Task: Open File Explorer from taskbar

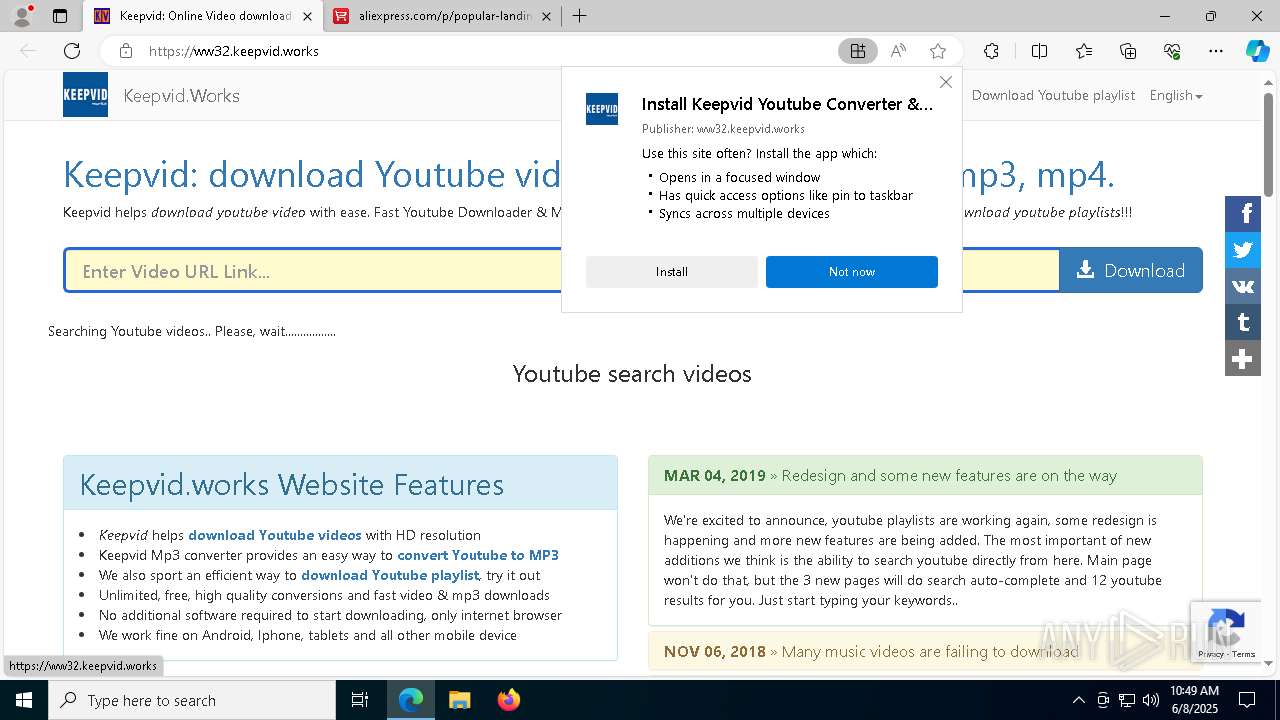Action: point(459,700)
